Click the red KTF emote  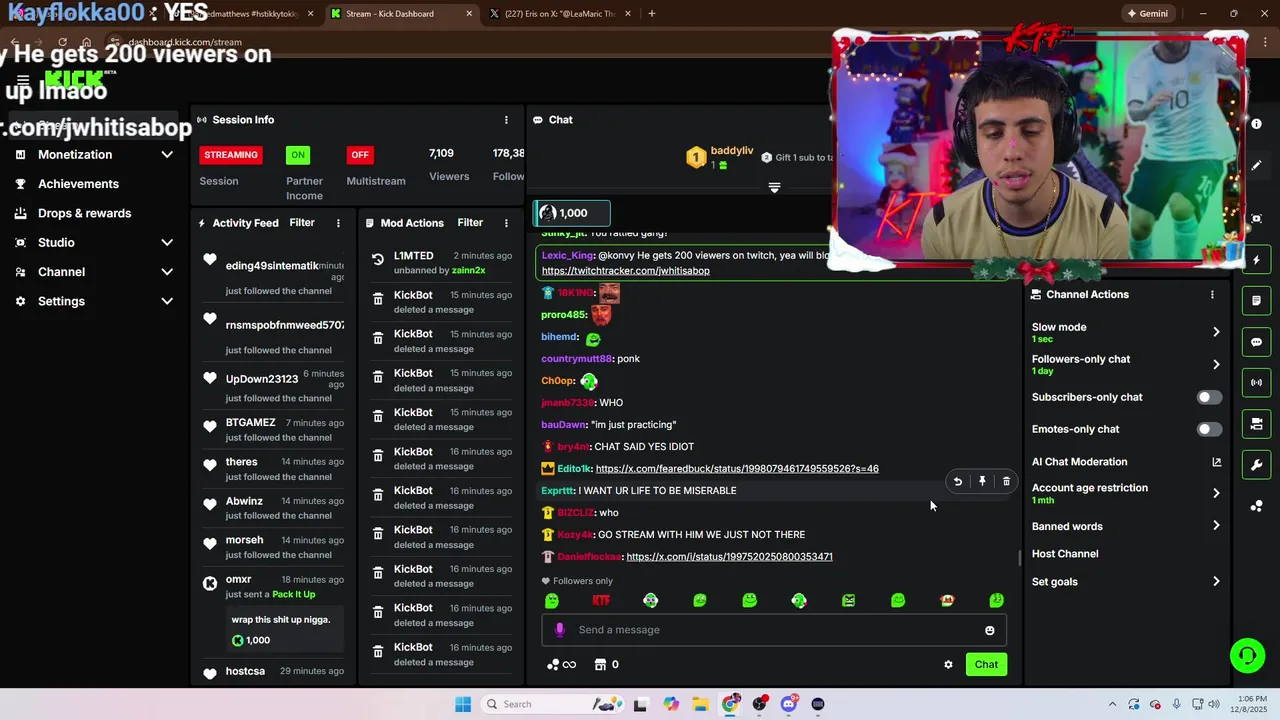pyautogui.click(x=601, y=601)
